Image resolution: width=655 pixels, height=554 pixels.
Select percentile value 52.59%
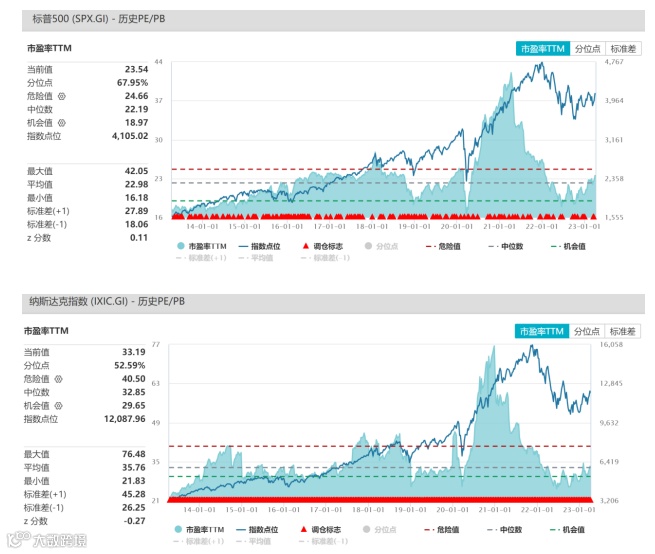tap(129, 366)
